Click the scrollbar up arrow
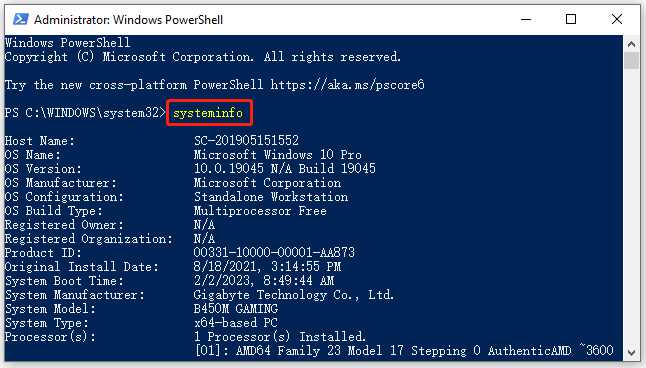646x368 pixels. point(631,43)
